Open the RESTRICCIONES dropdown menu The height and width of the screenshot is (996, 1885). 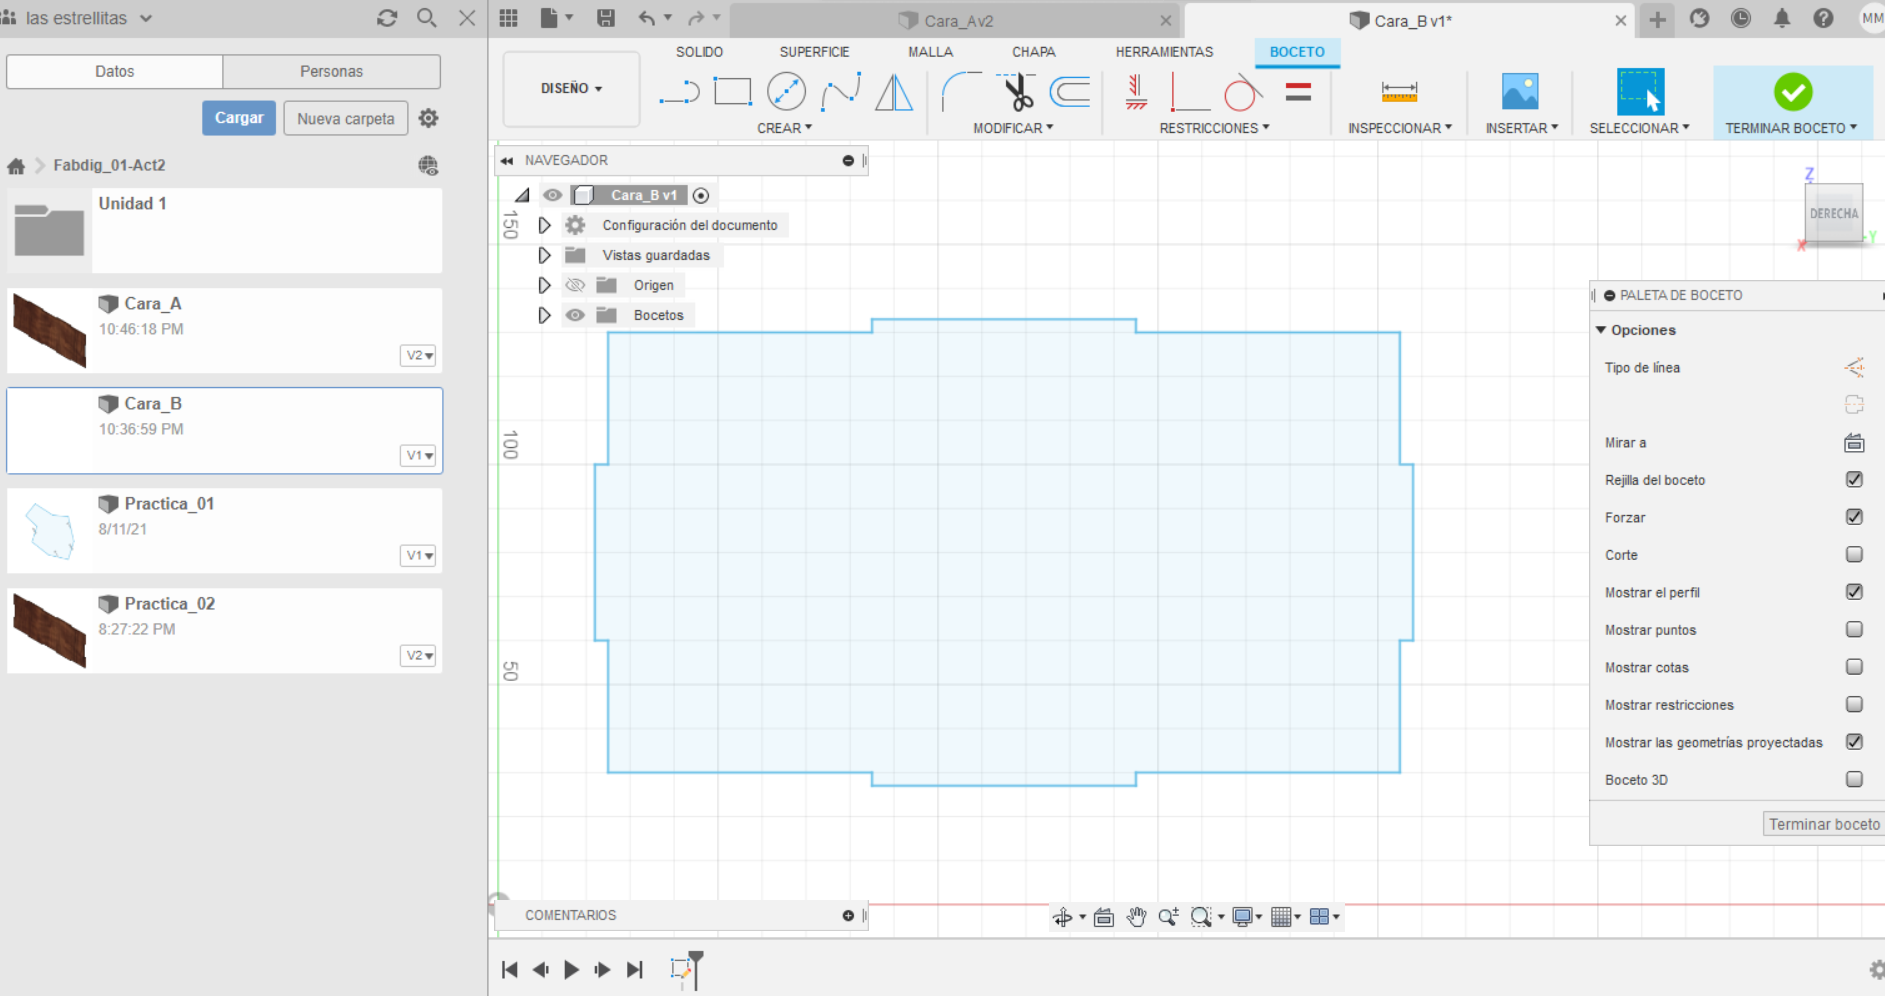1214,128
